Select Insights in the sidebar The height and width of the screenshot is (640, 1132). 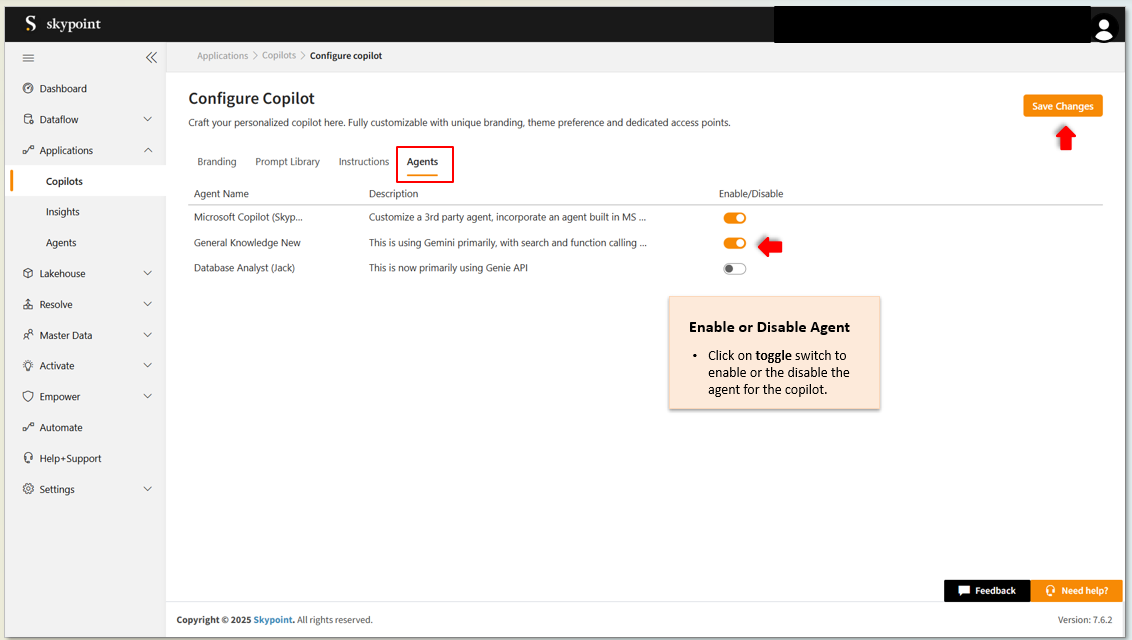coord(63,212)
